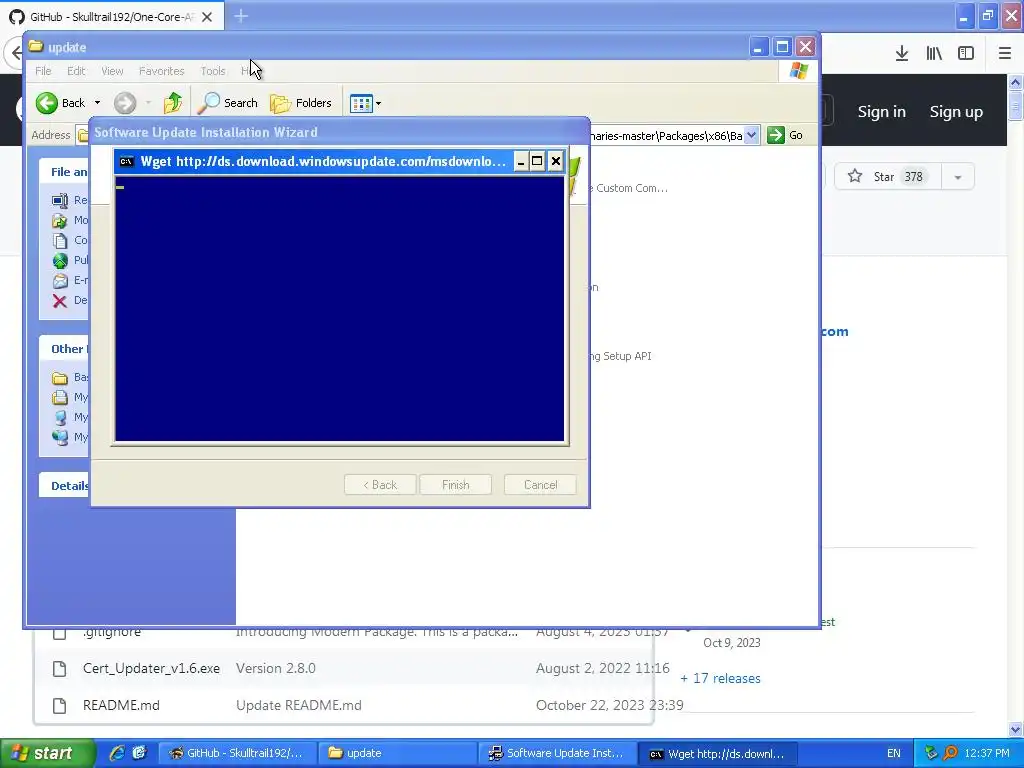1024x768 pixels.
Task: Open the Favorites menu in update window
Action: tap(161, 71)
